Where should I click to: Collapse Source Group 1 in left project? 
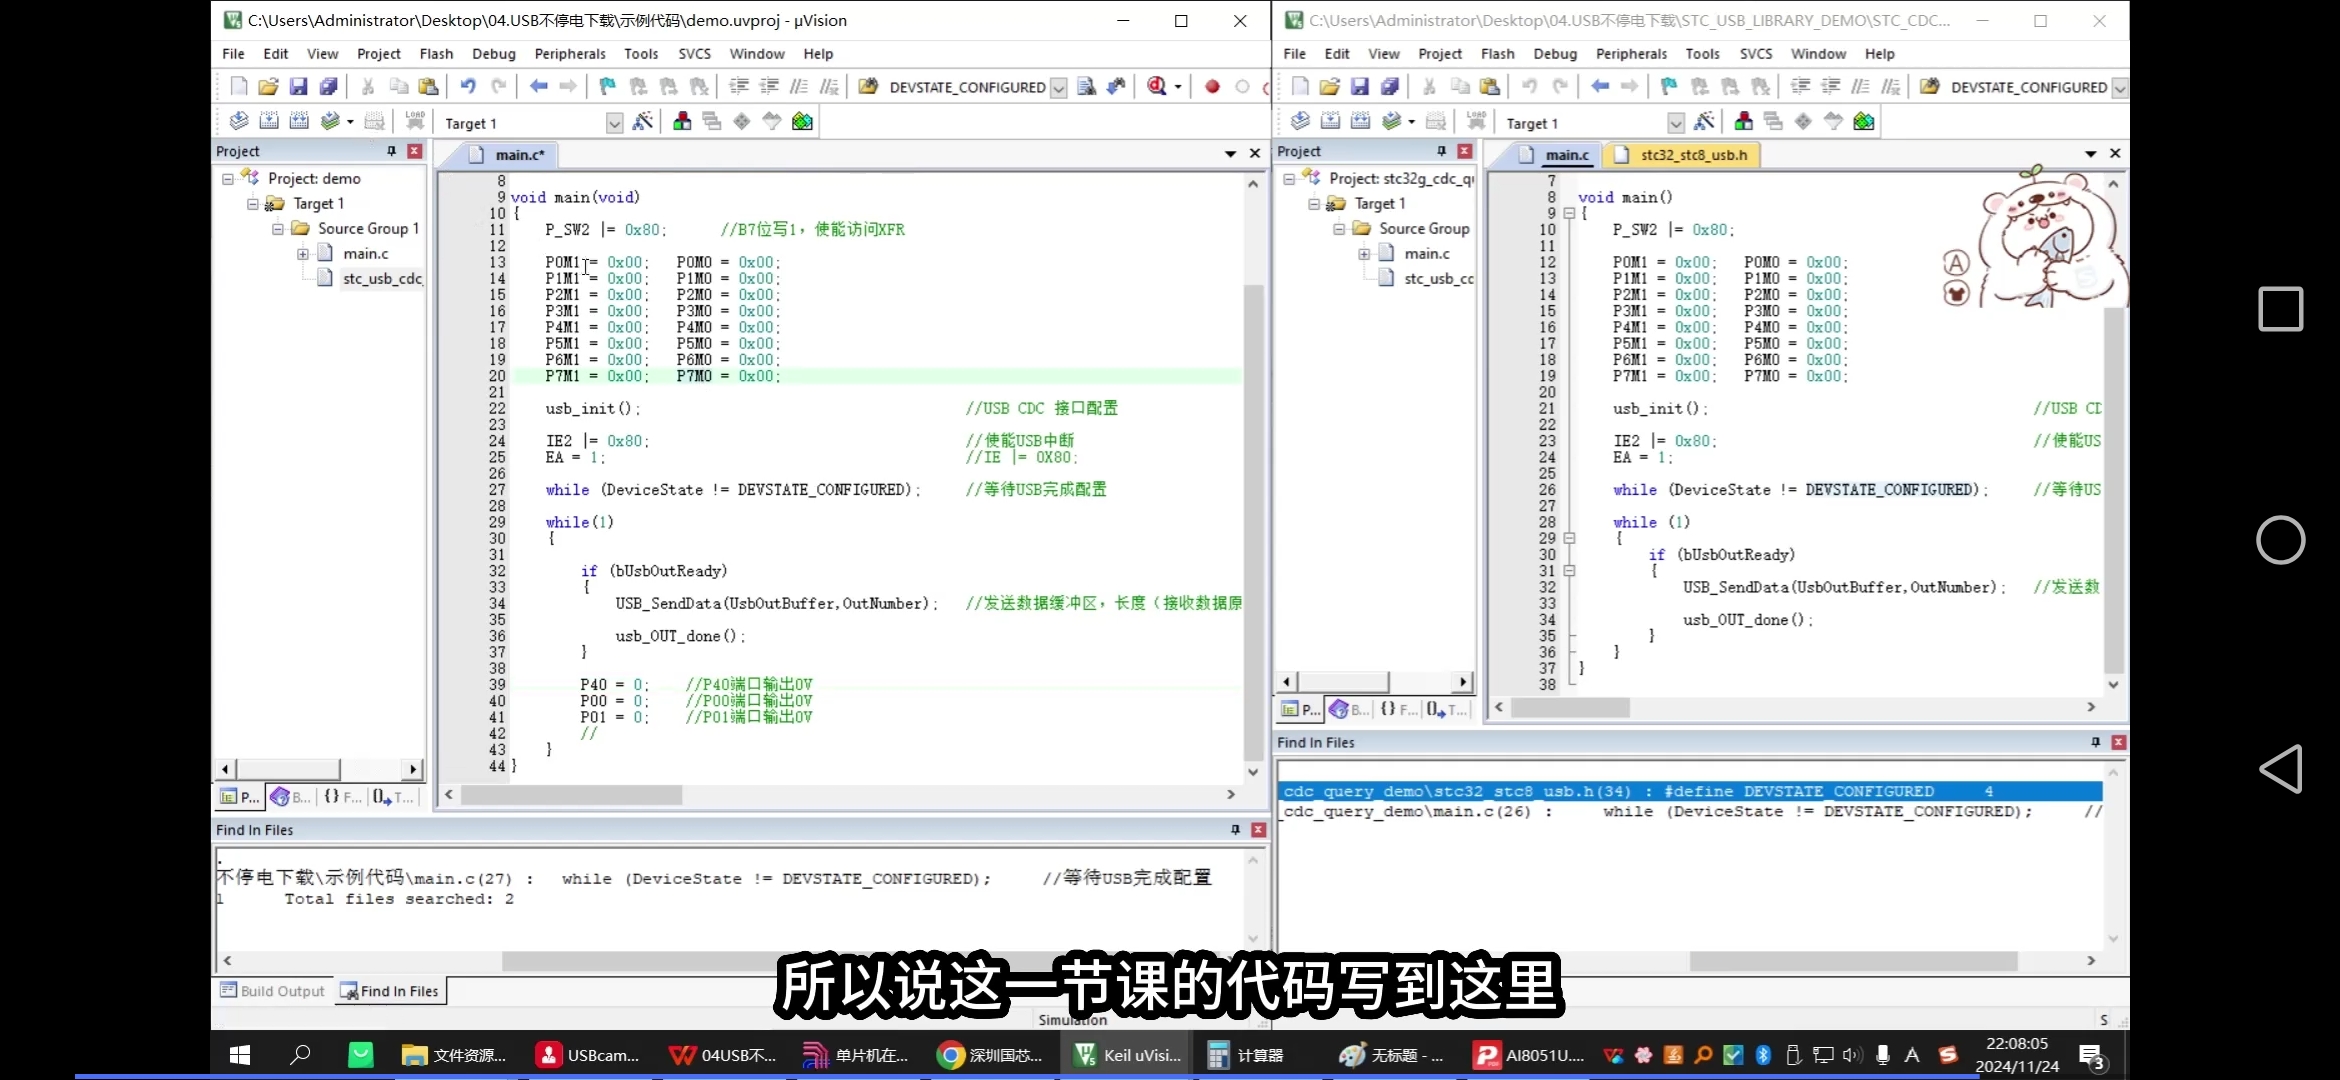[x=278, y=229]
